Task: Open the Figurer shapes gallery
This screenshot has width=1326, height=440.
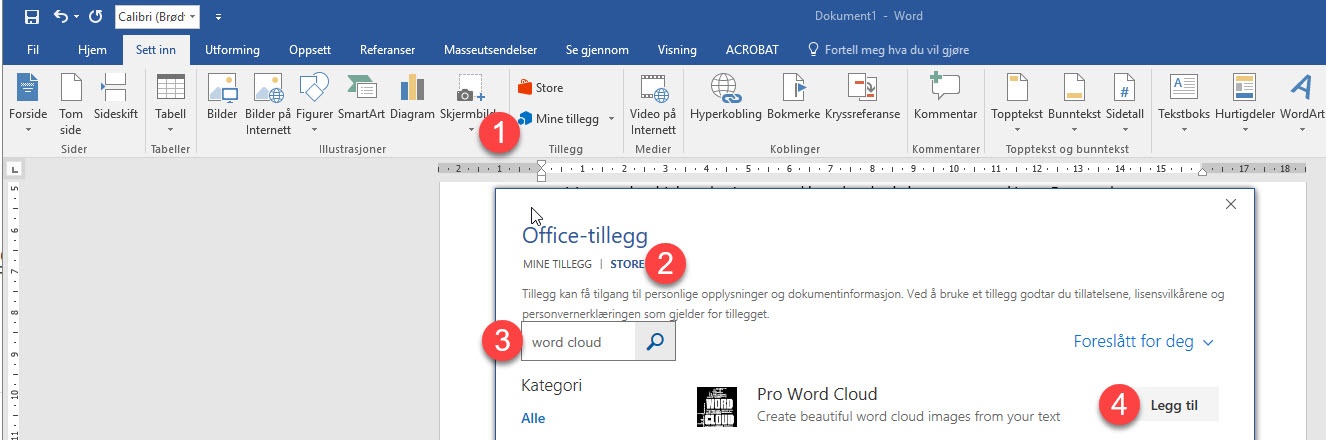Action: [314, 104]
